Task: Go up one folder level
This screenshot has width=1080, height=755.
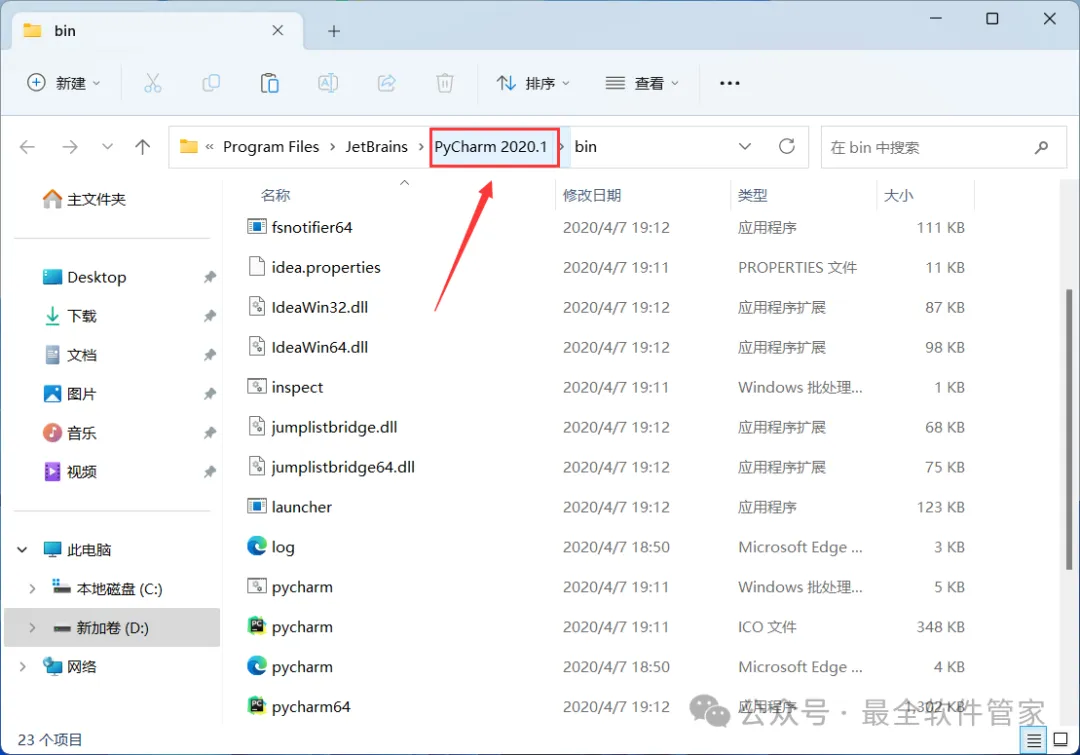Action: coord(143,147)
